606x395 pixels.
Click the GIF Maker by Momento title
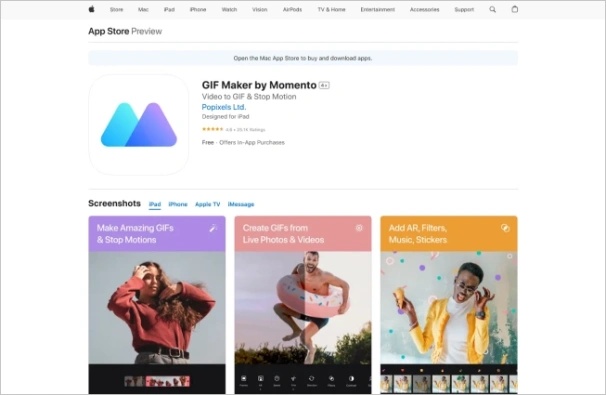pyautogui.click(x=259, y=85)
